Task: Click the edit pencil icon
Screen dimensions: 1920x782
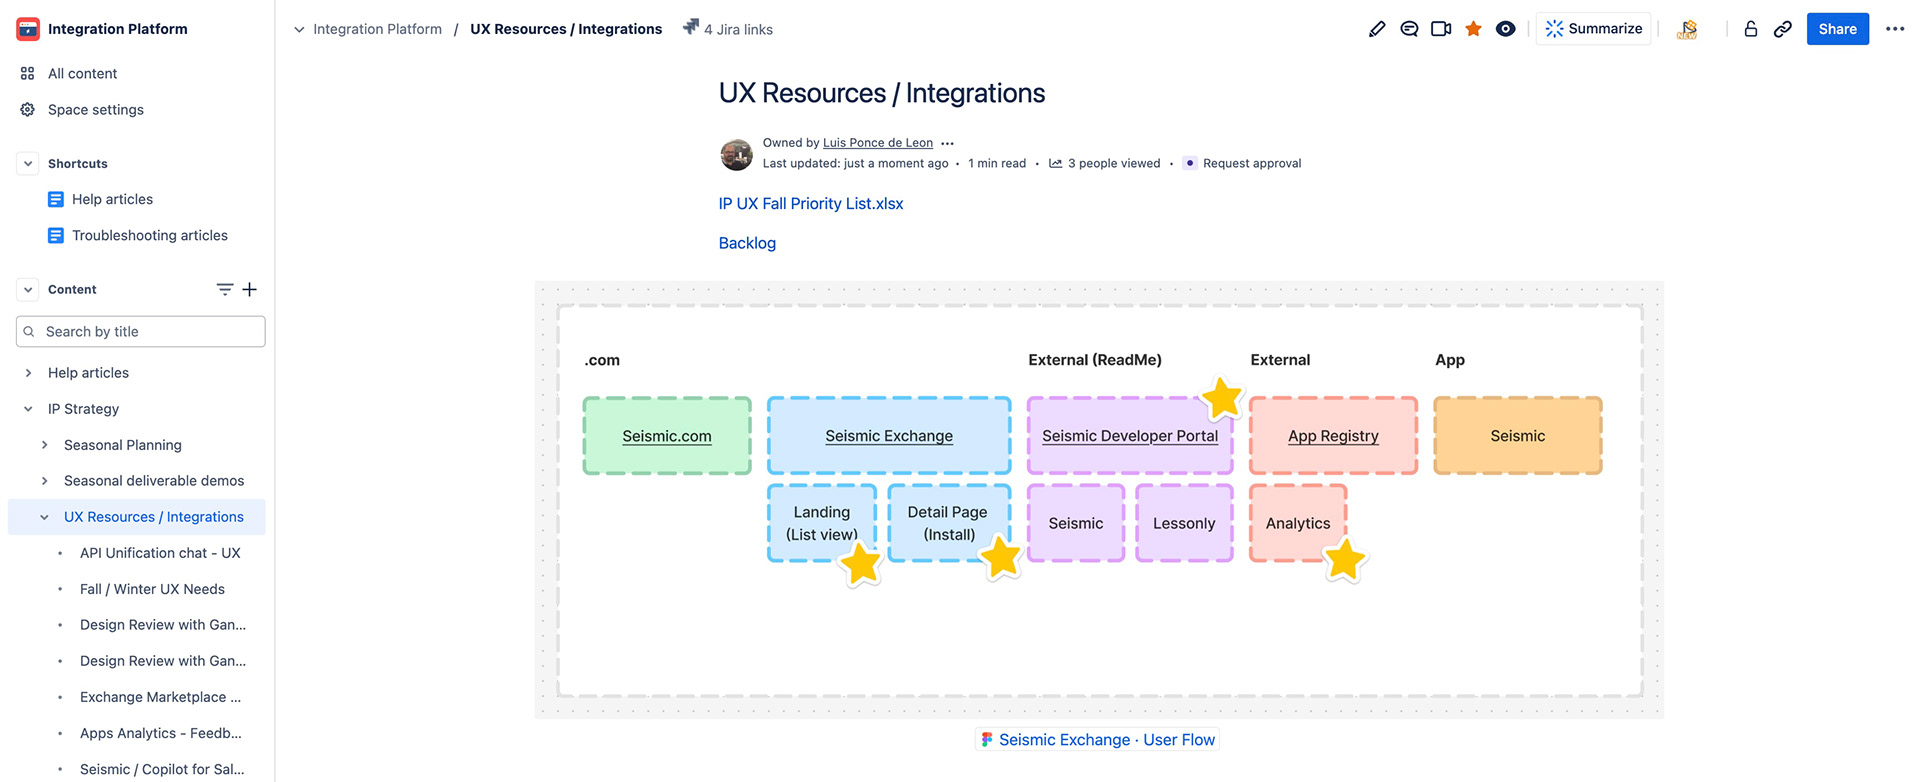Action: click(1377, 29)
